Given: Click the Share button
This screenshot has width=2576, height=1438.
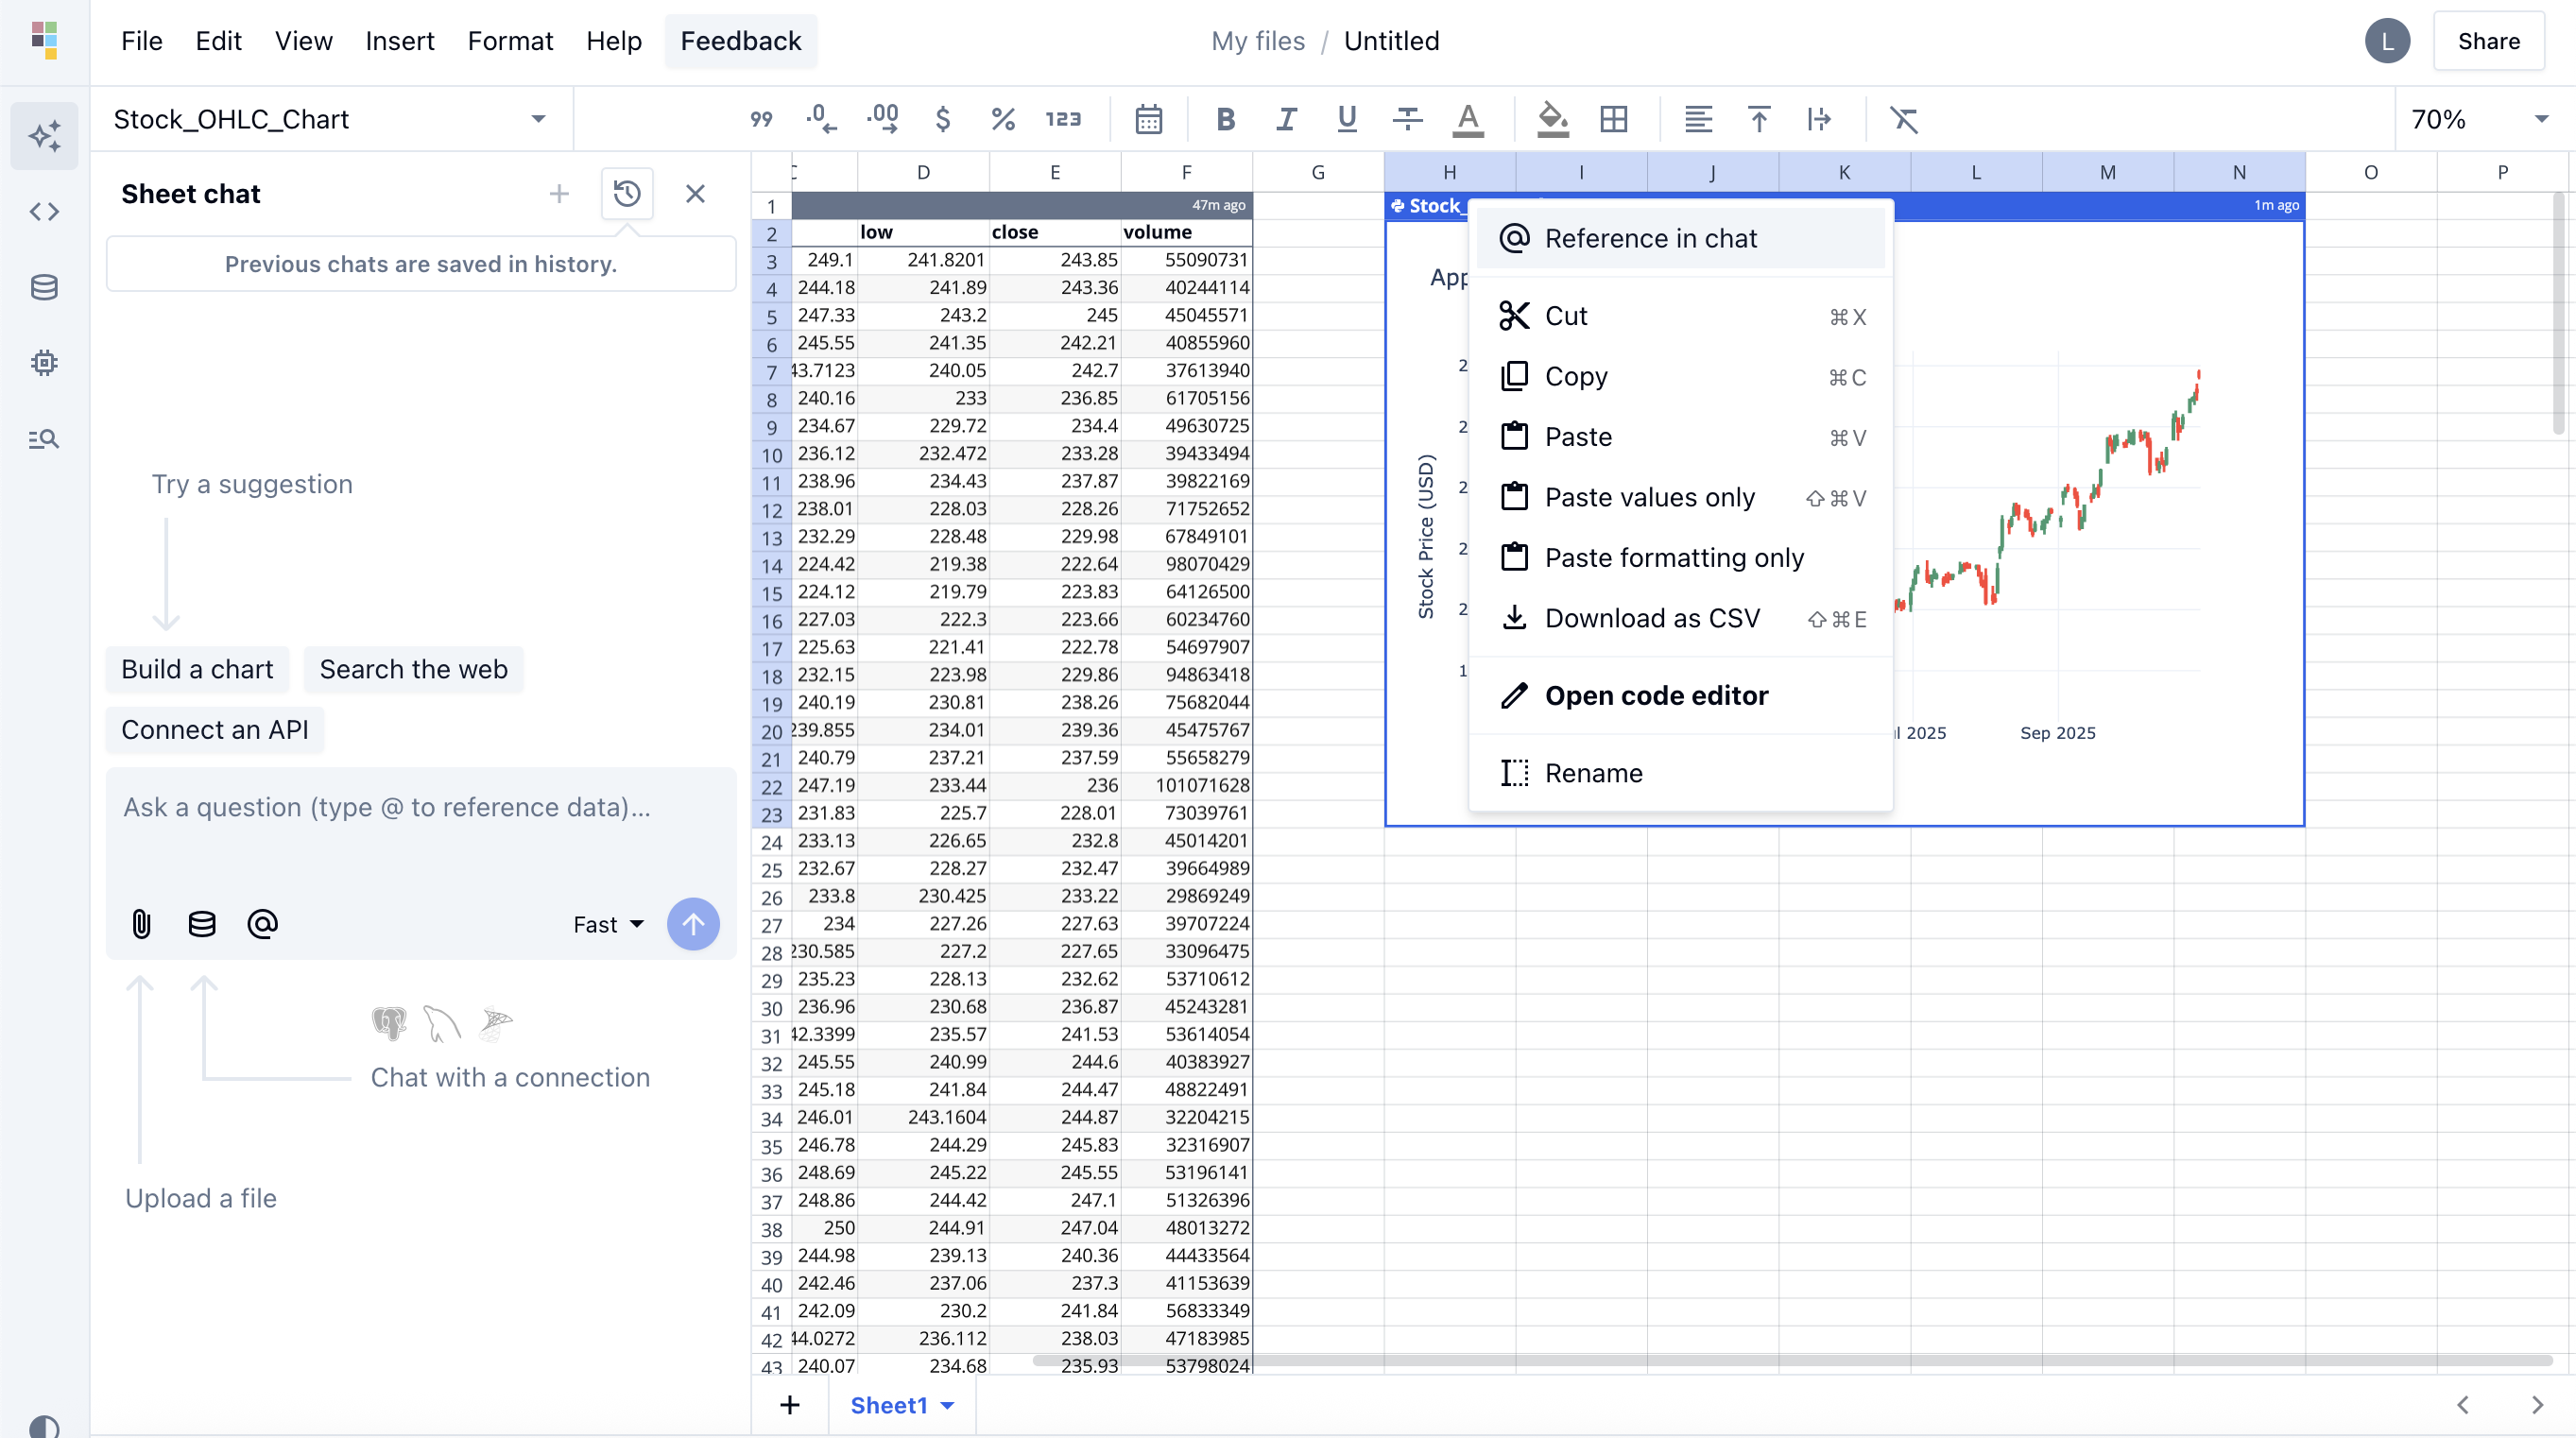Looking at the screenshot, I should [x=2488, y=41].
